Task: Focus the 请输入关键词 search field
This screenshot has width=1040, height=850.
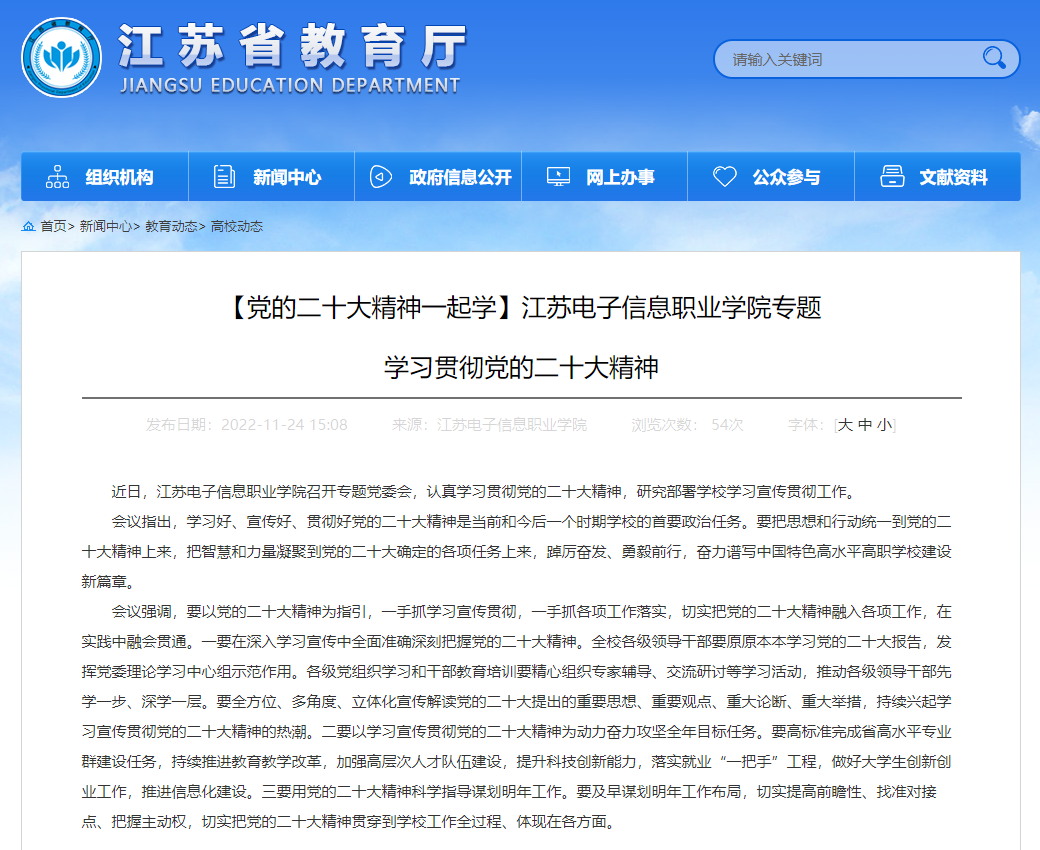Action: [866, 59]
